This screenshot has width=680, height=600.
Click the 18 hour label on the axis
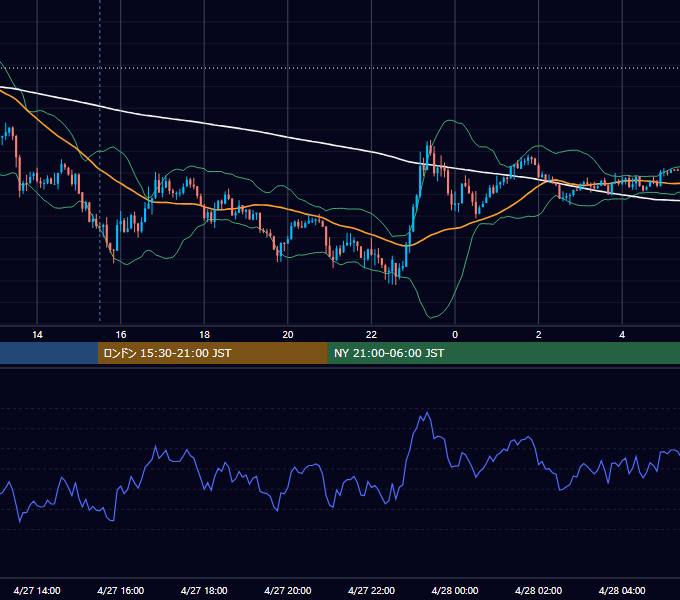(x=204, y=335)
